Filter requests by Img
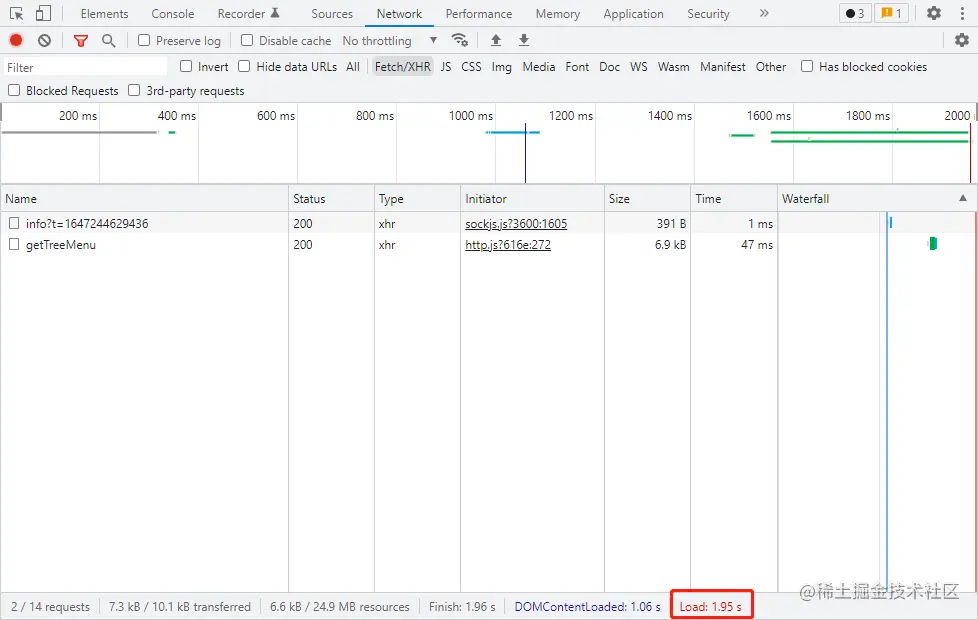 tap(501, 67)
